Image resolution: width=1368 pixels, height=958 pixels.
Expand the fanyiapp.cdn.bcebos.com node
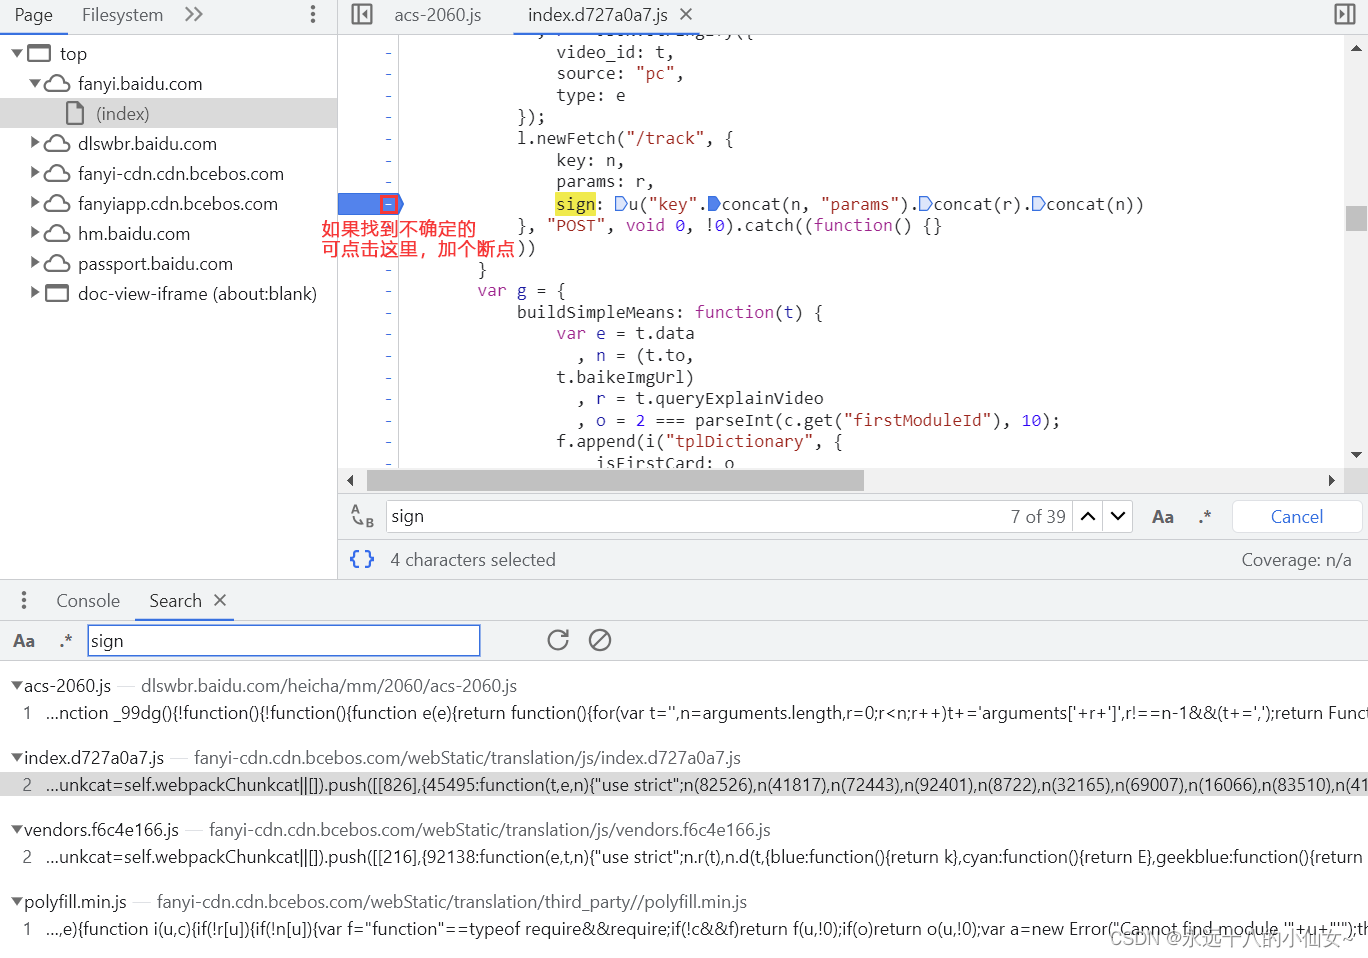tap(35, 203)
